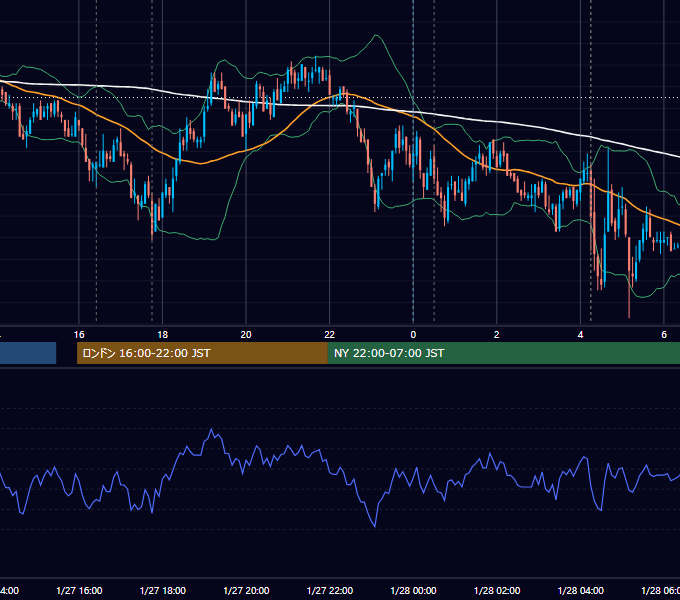
Task: Click the 1/27 20:00 time label
Action: click(246, 590)
